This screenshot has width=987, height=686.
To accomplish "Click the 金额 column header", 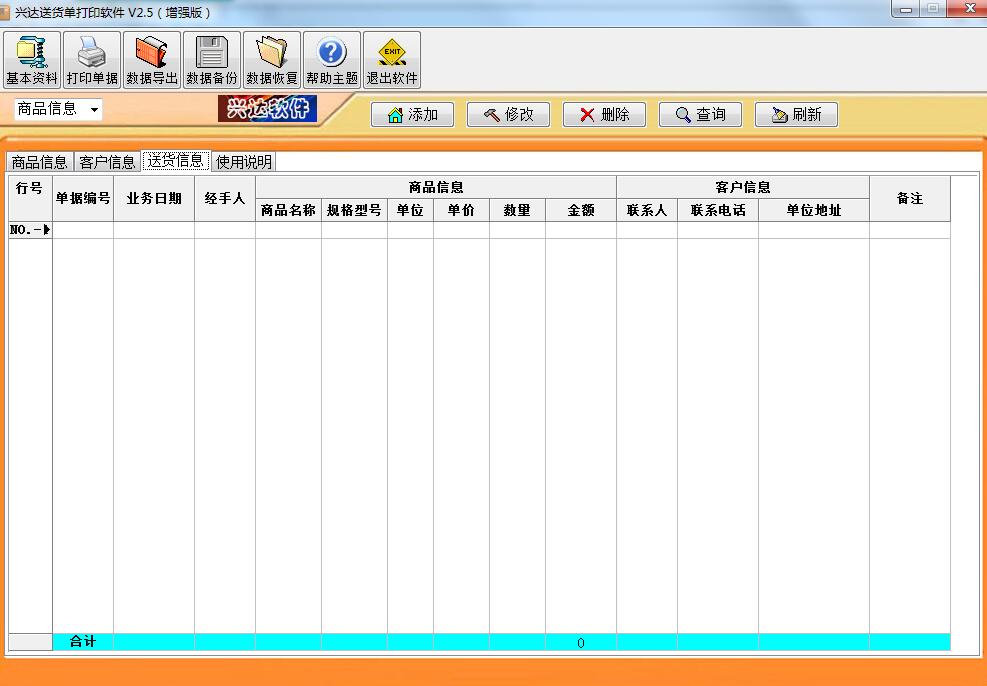I will click(x=581, y=210).
